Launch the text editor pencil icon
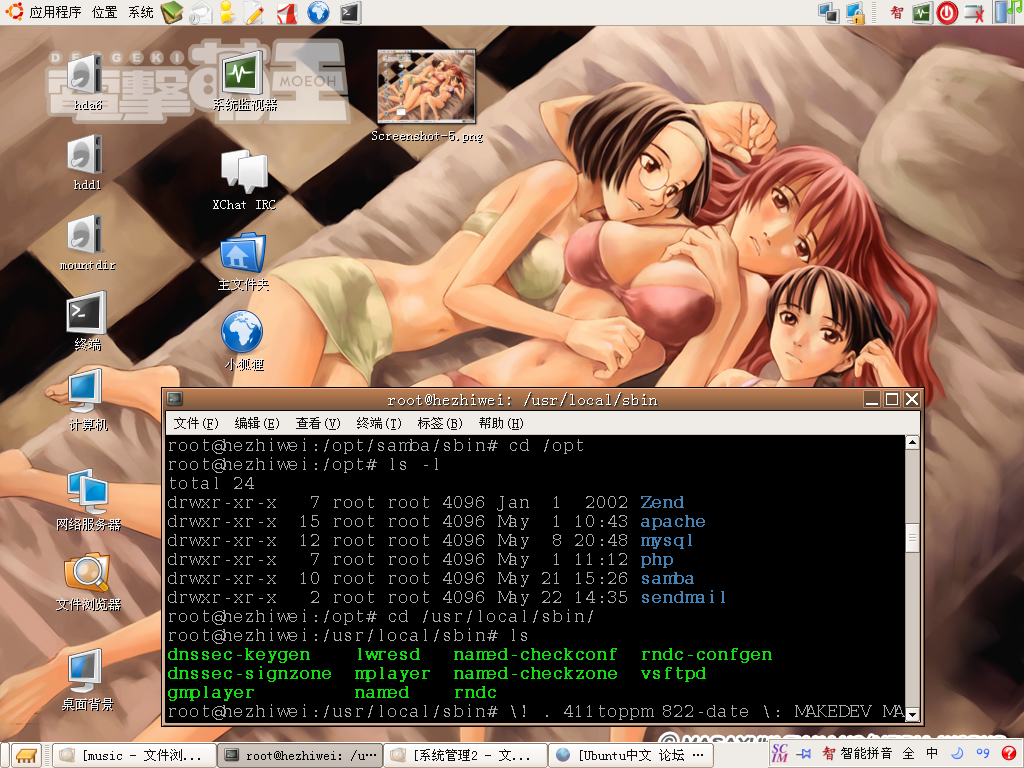This screenshot has height=768, width=1024. click(x=254, y=13)
